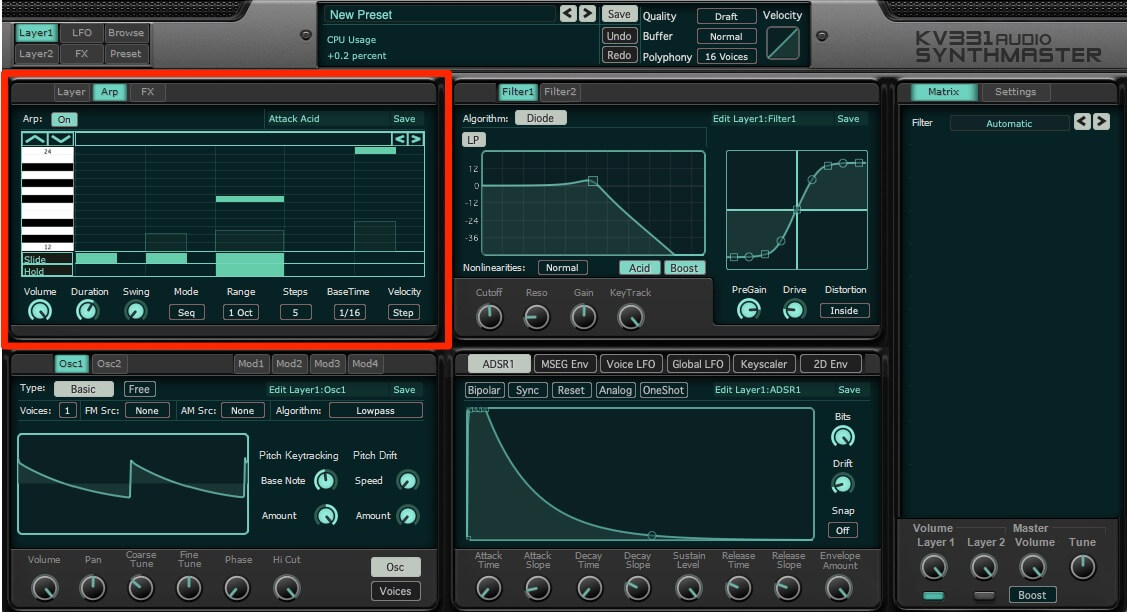Open the Browse tab
The image size is (1127, 612).
[x=126, y=32]
